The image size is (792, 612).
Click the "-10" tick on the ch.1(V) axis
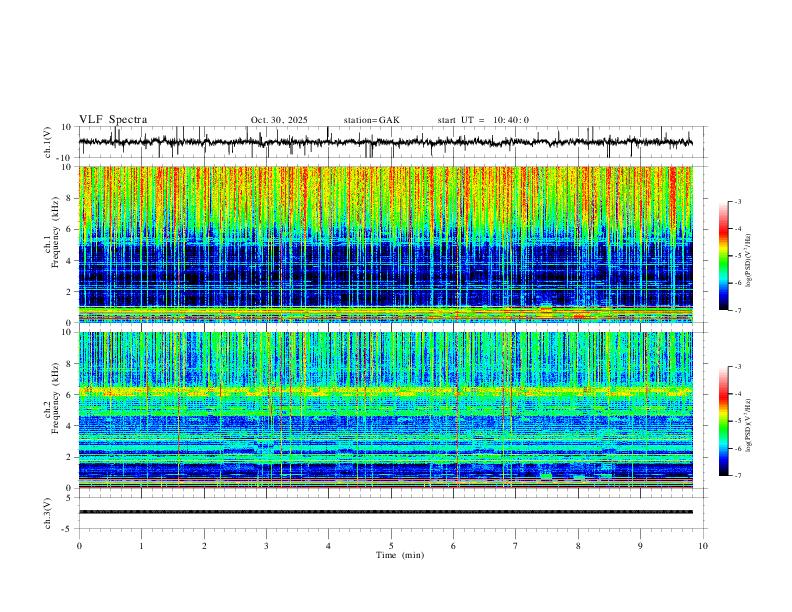point(65,158)
